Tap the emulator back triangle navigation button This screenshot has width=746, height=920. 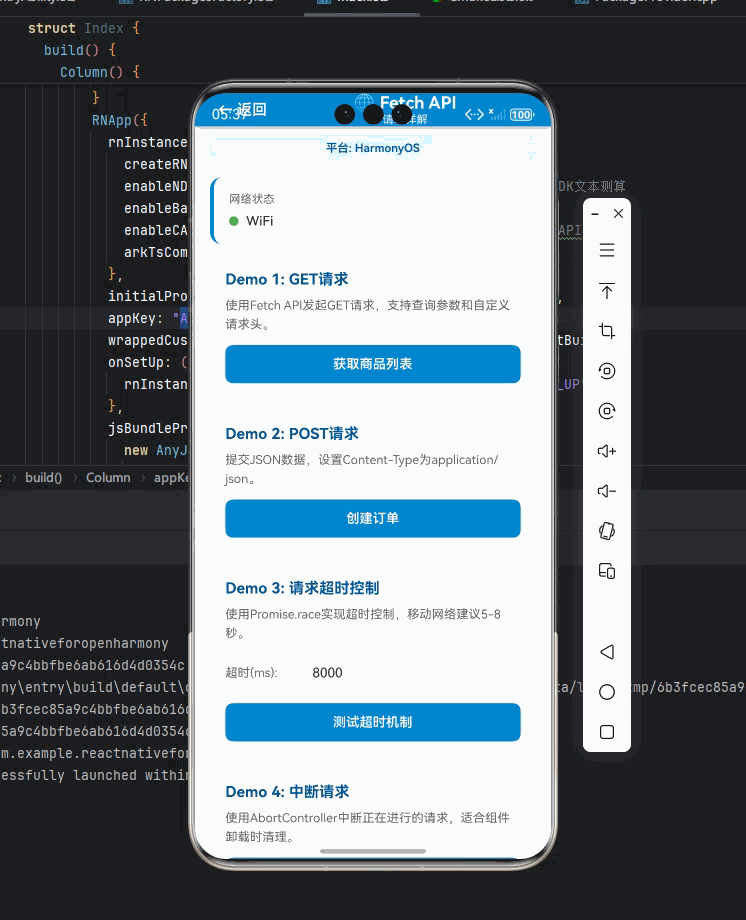coord(607,652)
